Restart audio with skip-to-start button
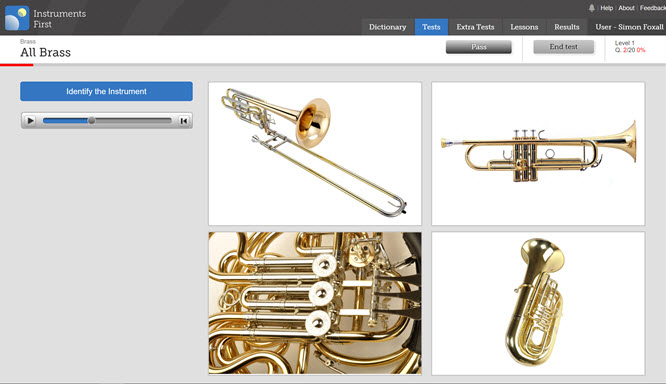The width and height of the screenshot is (666, 384). pos(183,121)
